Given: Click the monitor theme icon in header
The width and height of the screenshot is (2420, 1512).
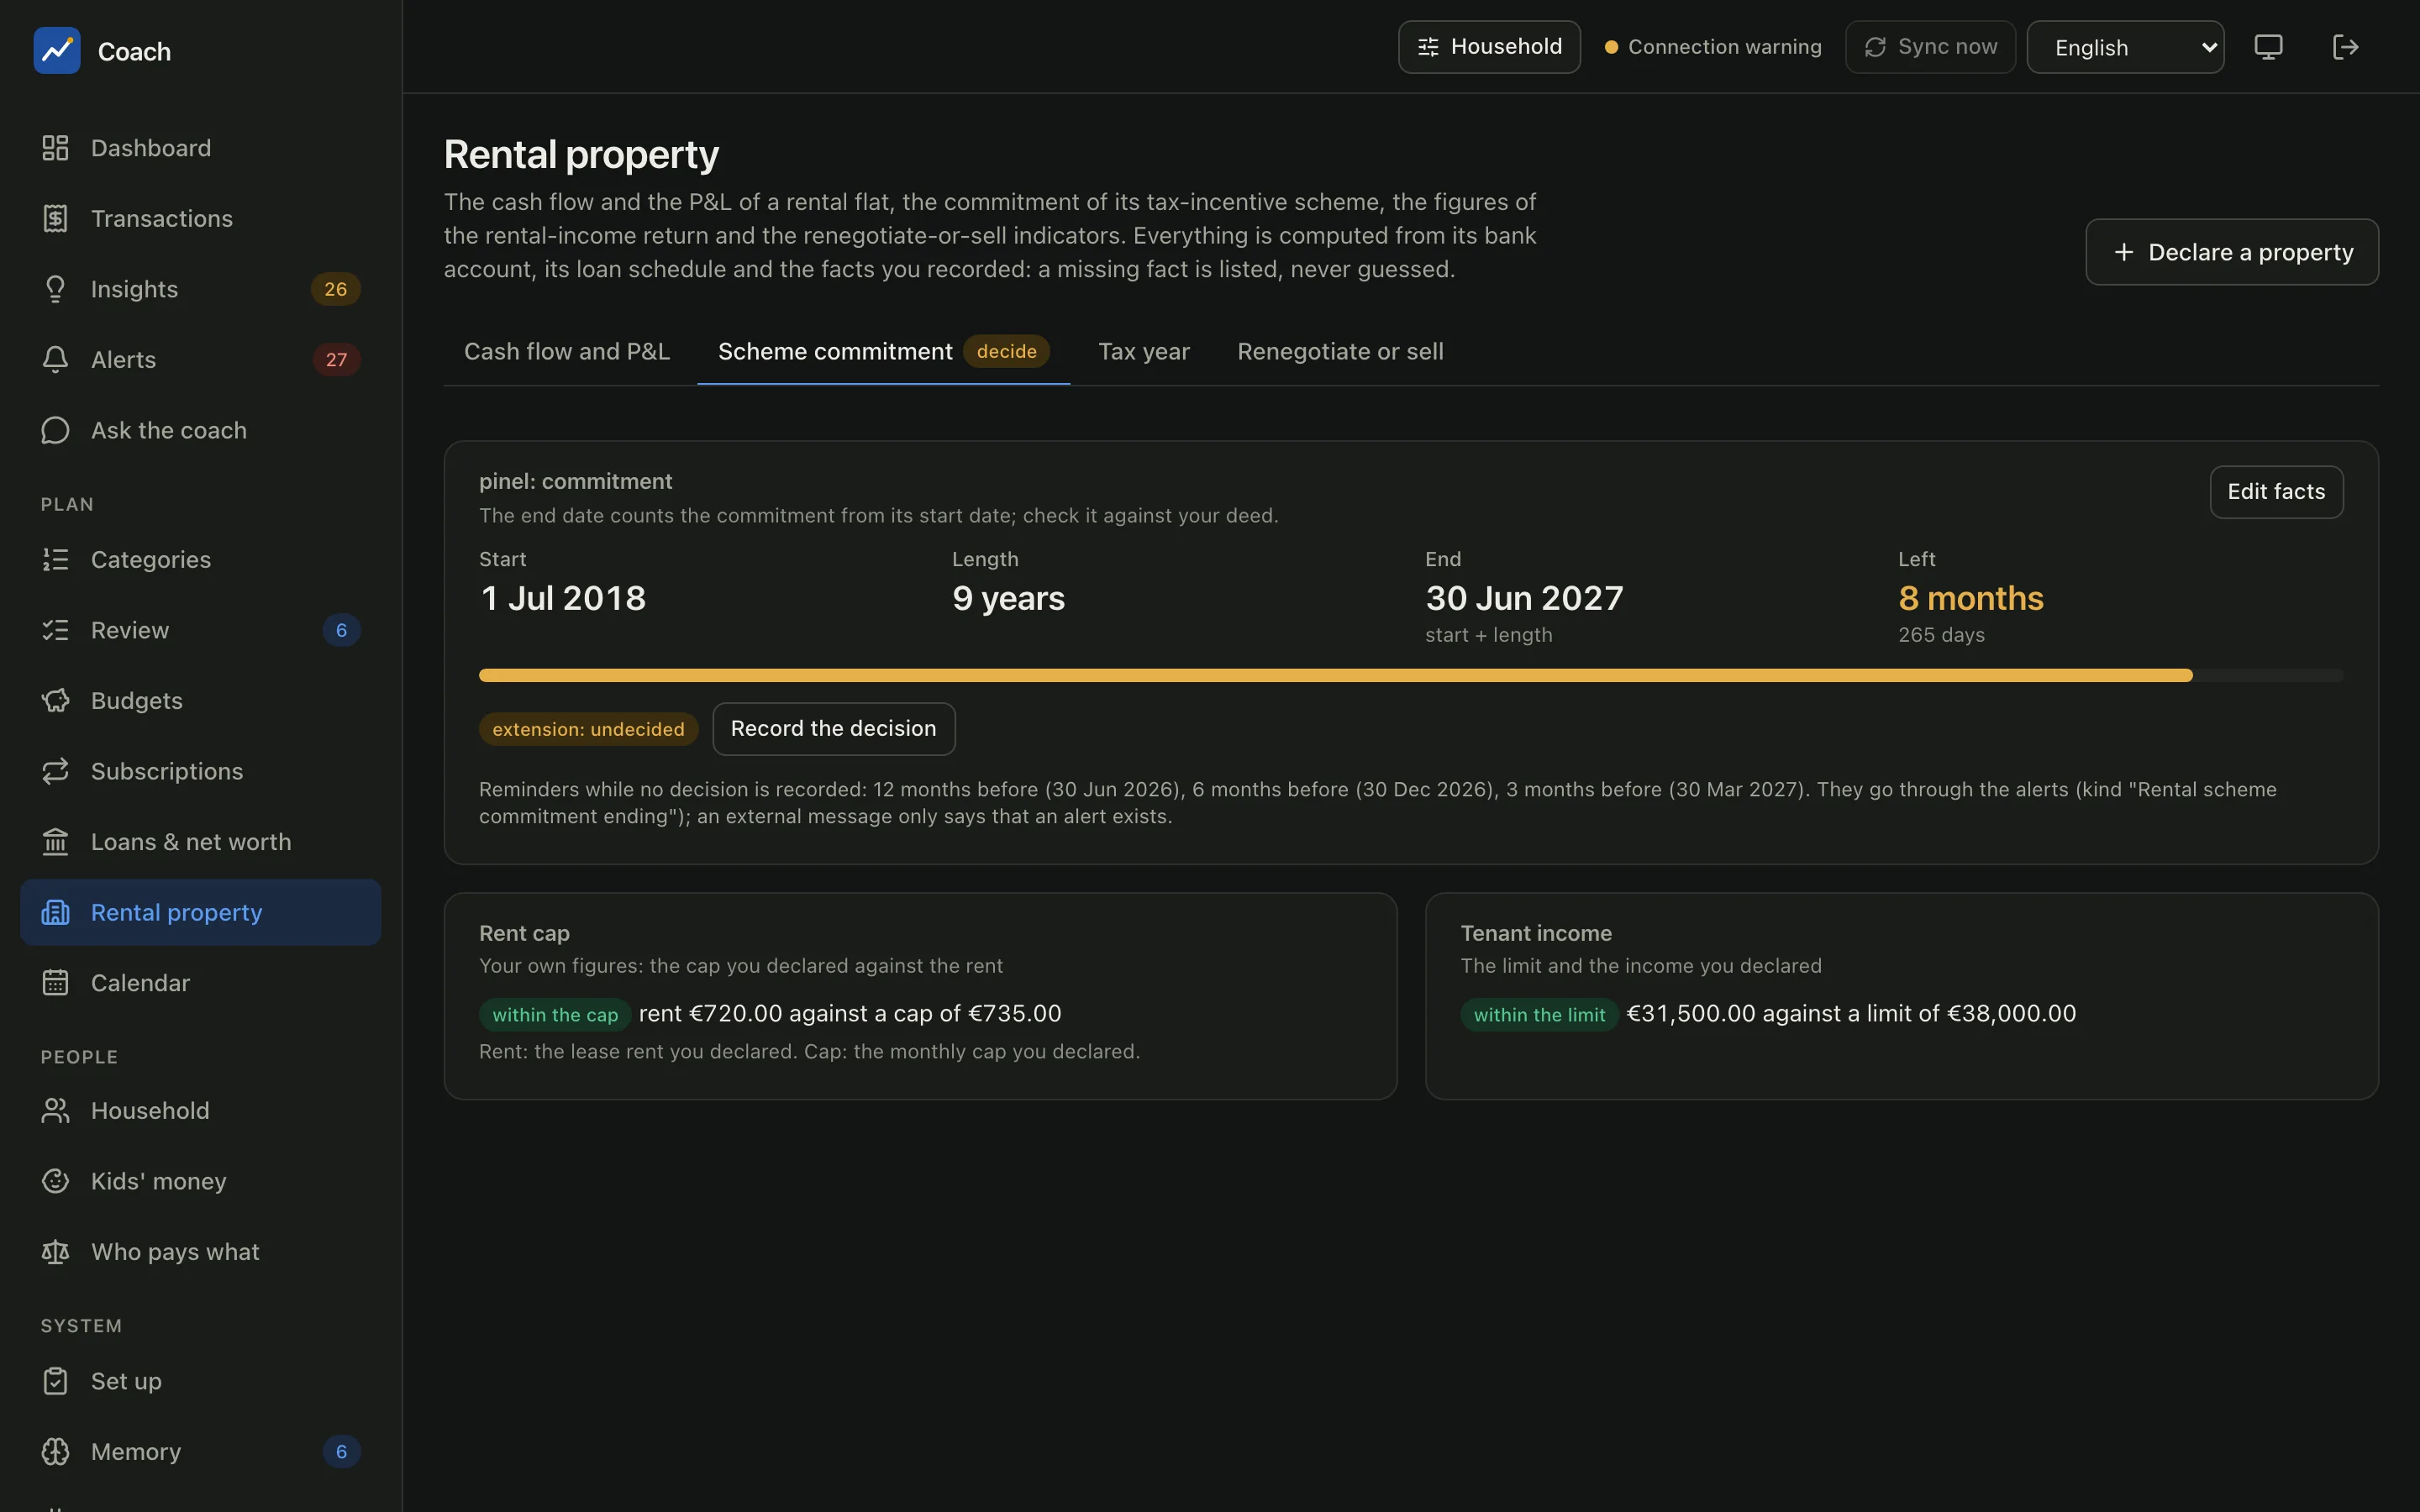Looking at the screenshot, I should (x=2268, y=47).
